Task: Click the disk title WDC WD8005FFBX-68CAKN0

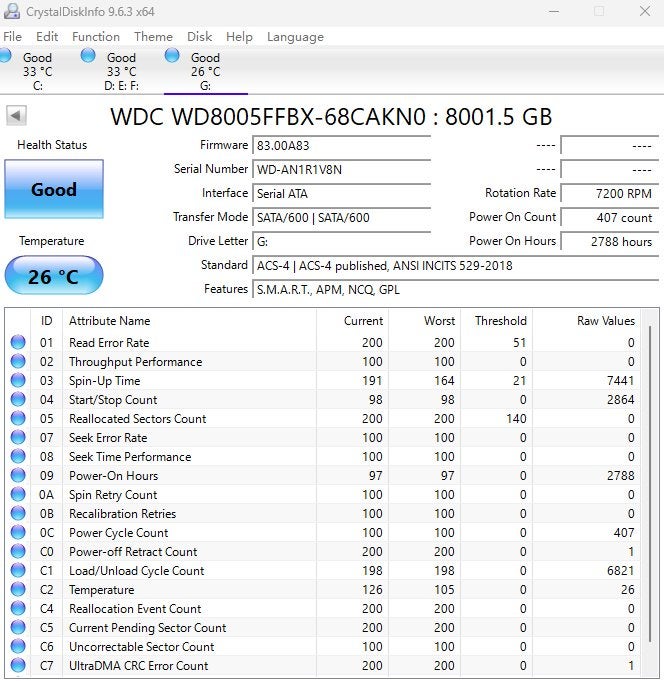Action: point(268,116)
